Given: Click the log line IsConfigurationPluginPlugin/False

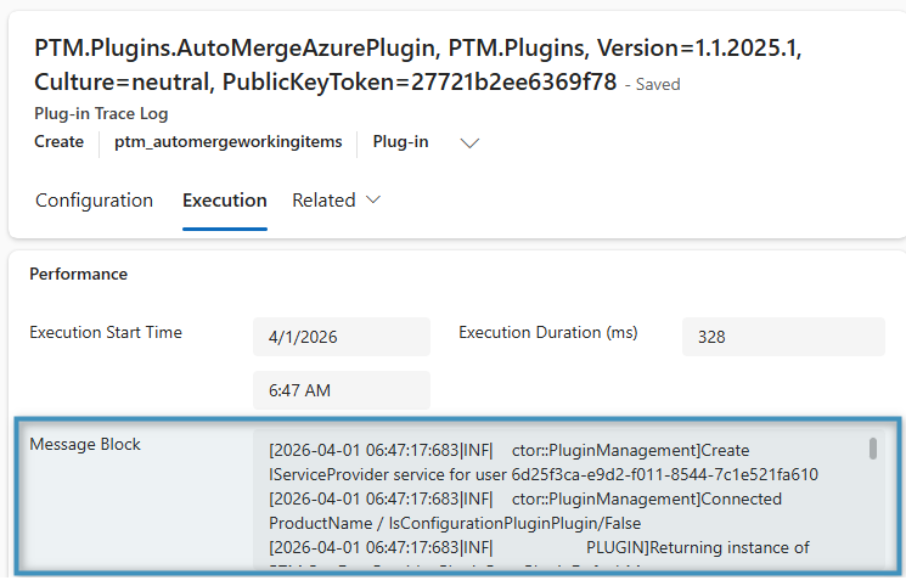Looking at the screenshot, I should [x=455, y=524].
